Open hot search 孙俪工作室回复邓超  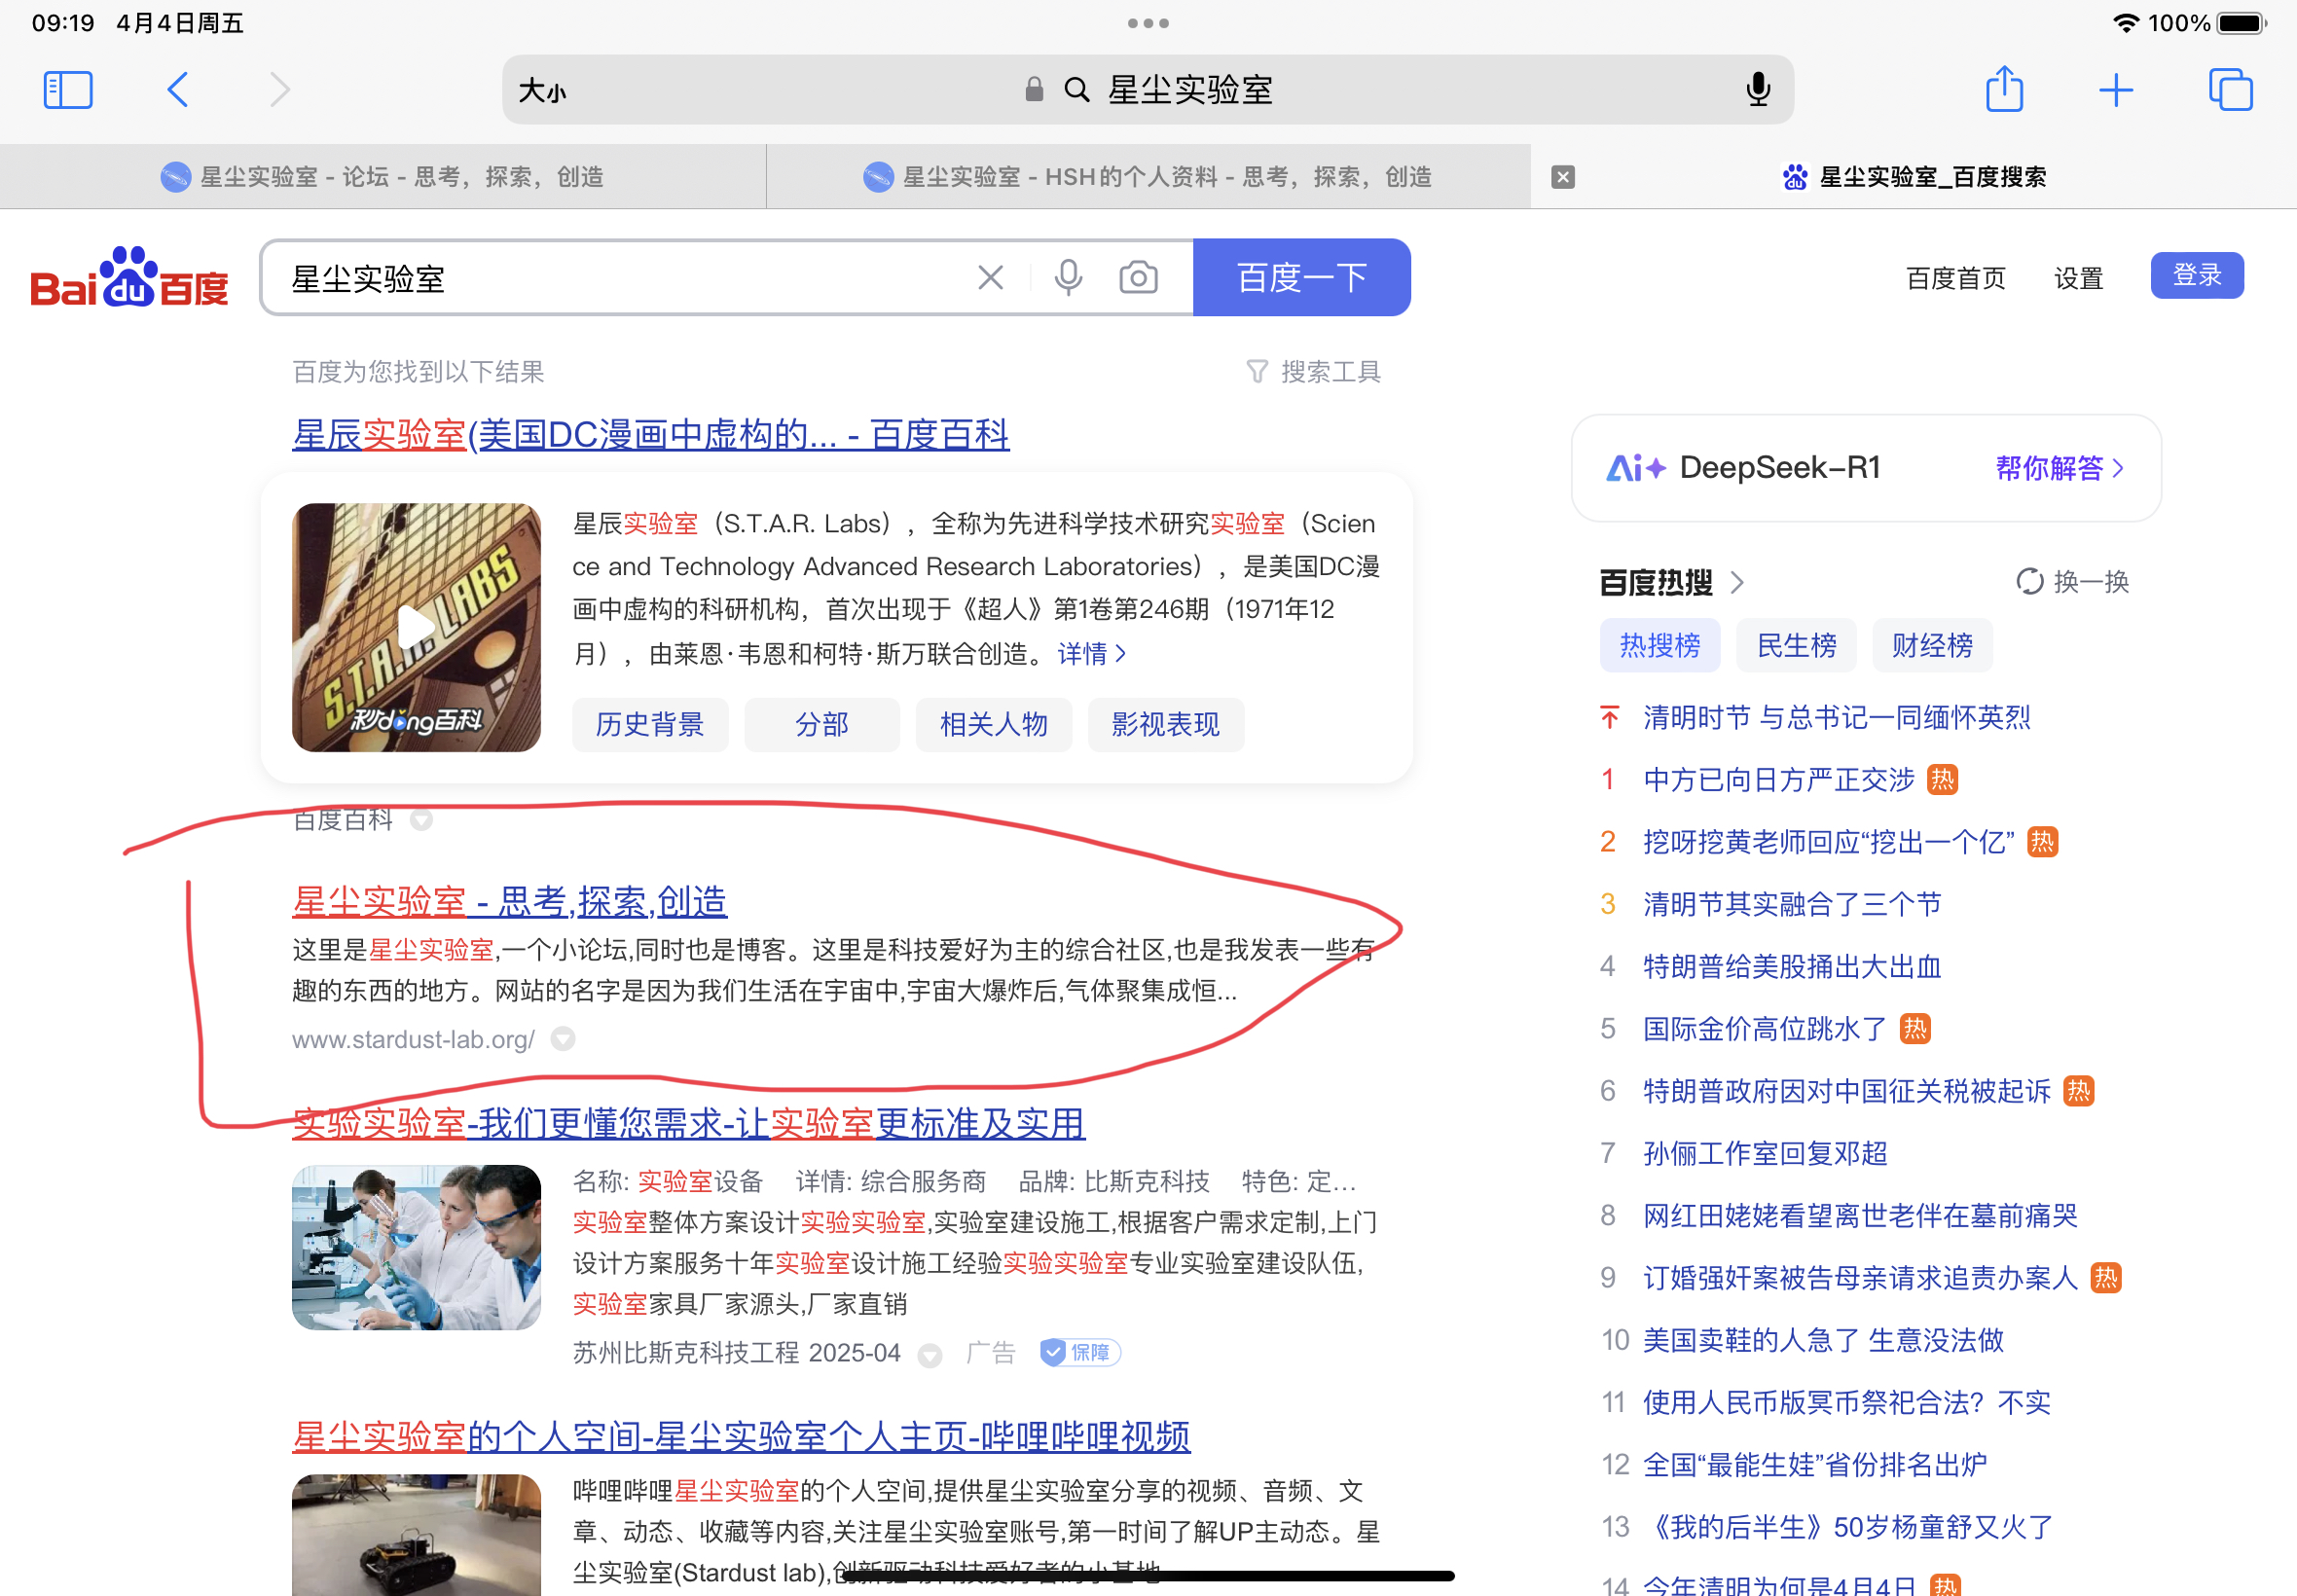point(1765,1153)
